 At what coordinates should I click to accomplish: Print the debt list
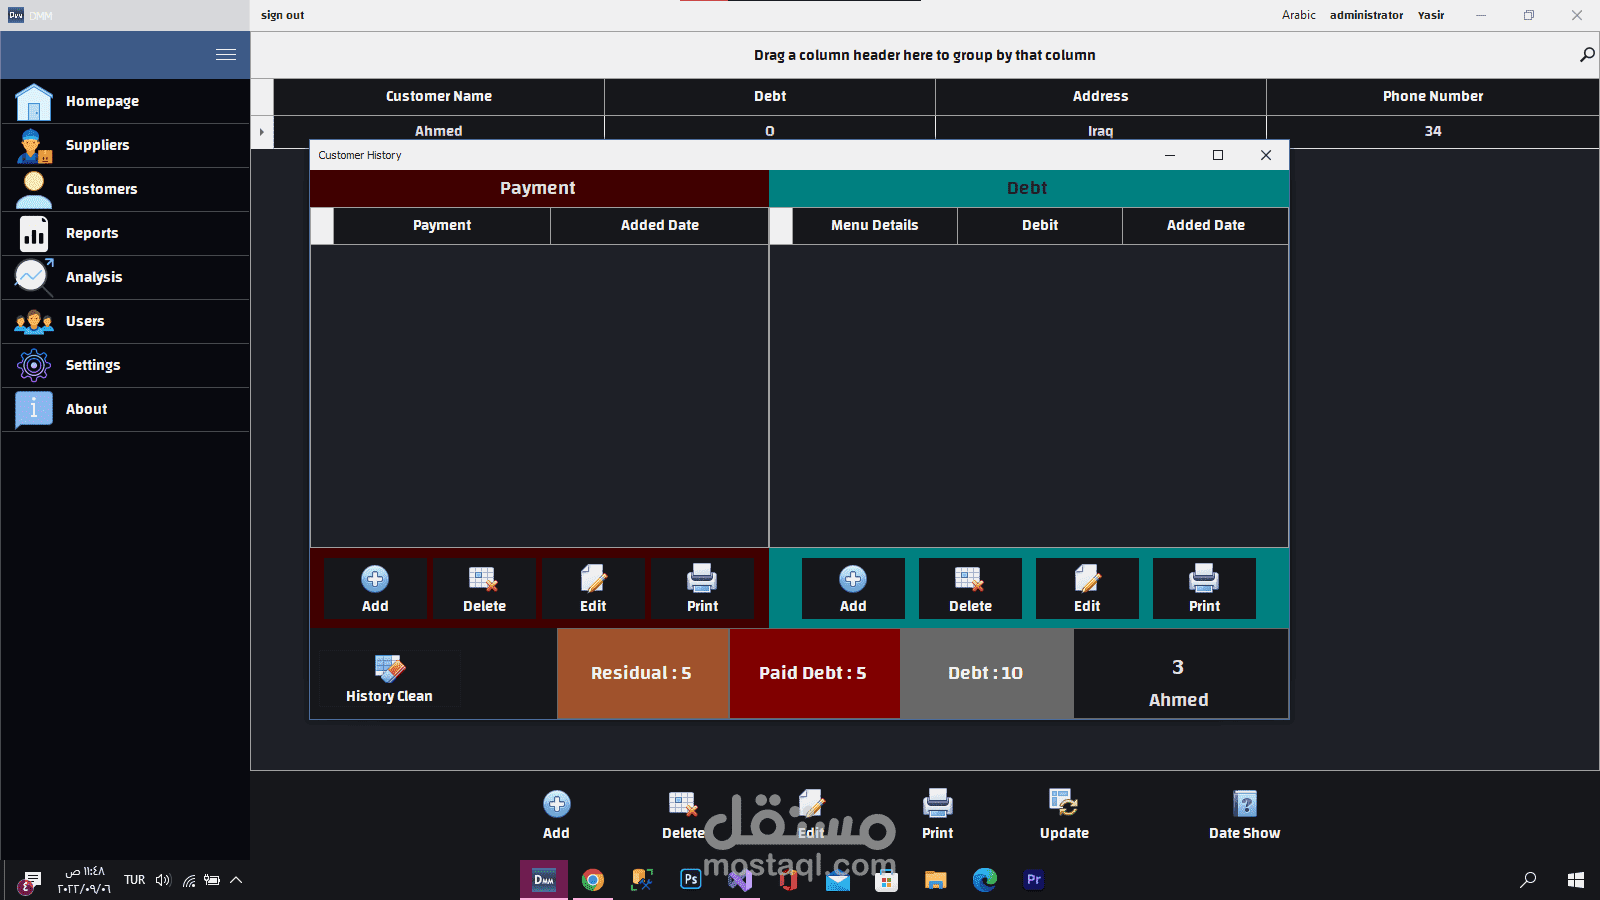1204,589
